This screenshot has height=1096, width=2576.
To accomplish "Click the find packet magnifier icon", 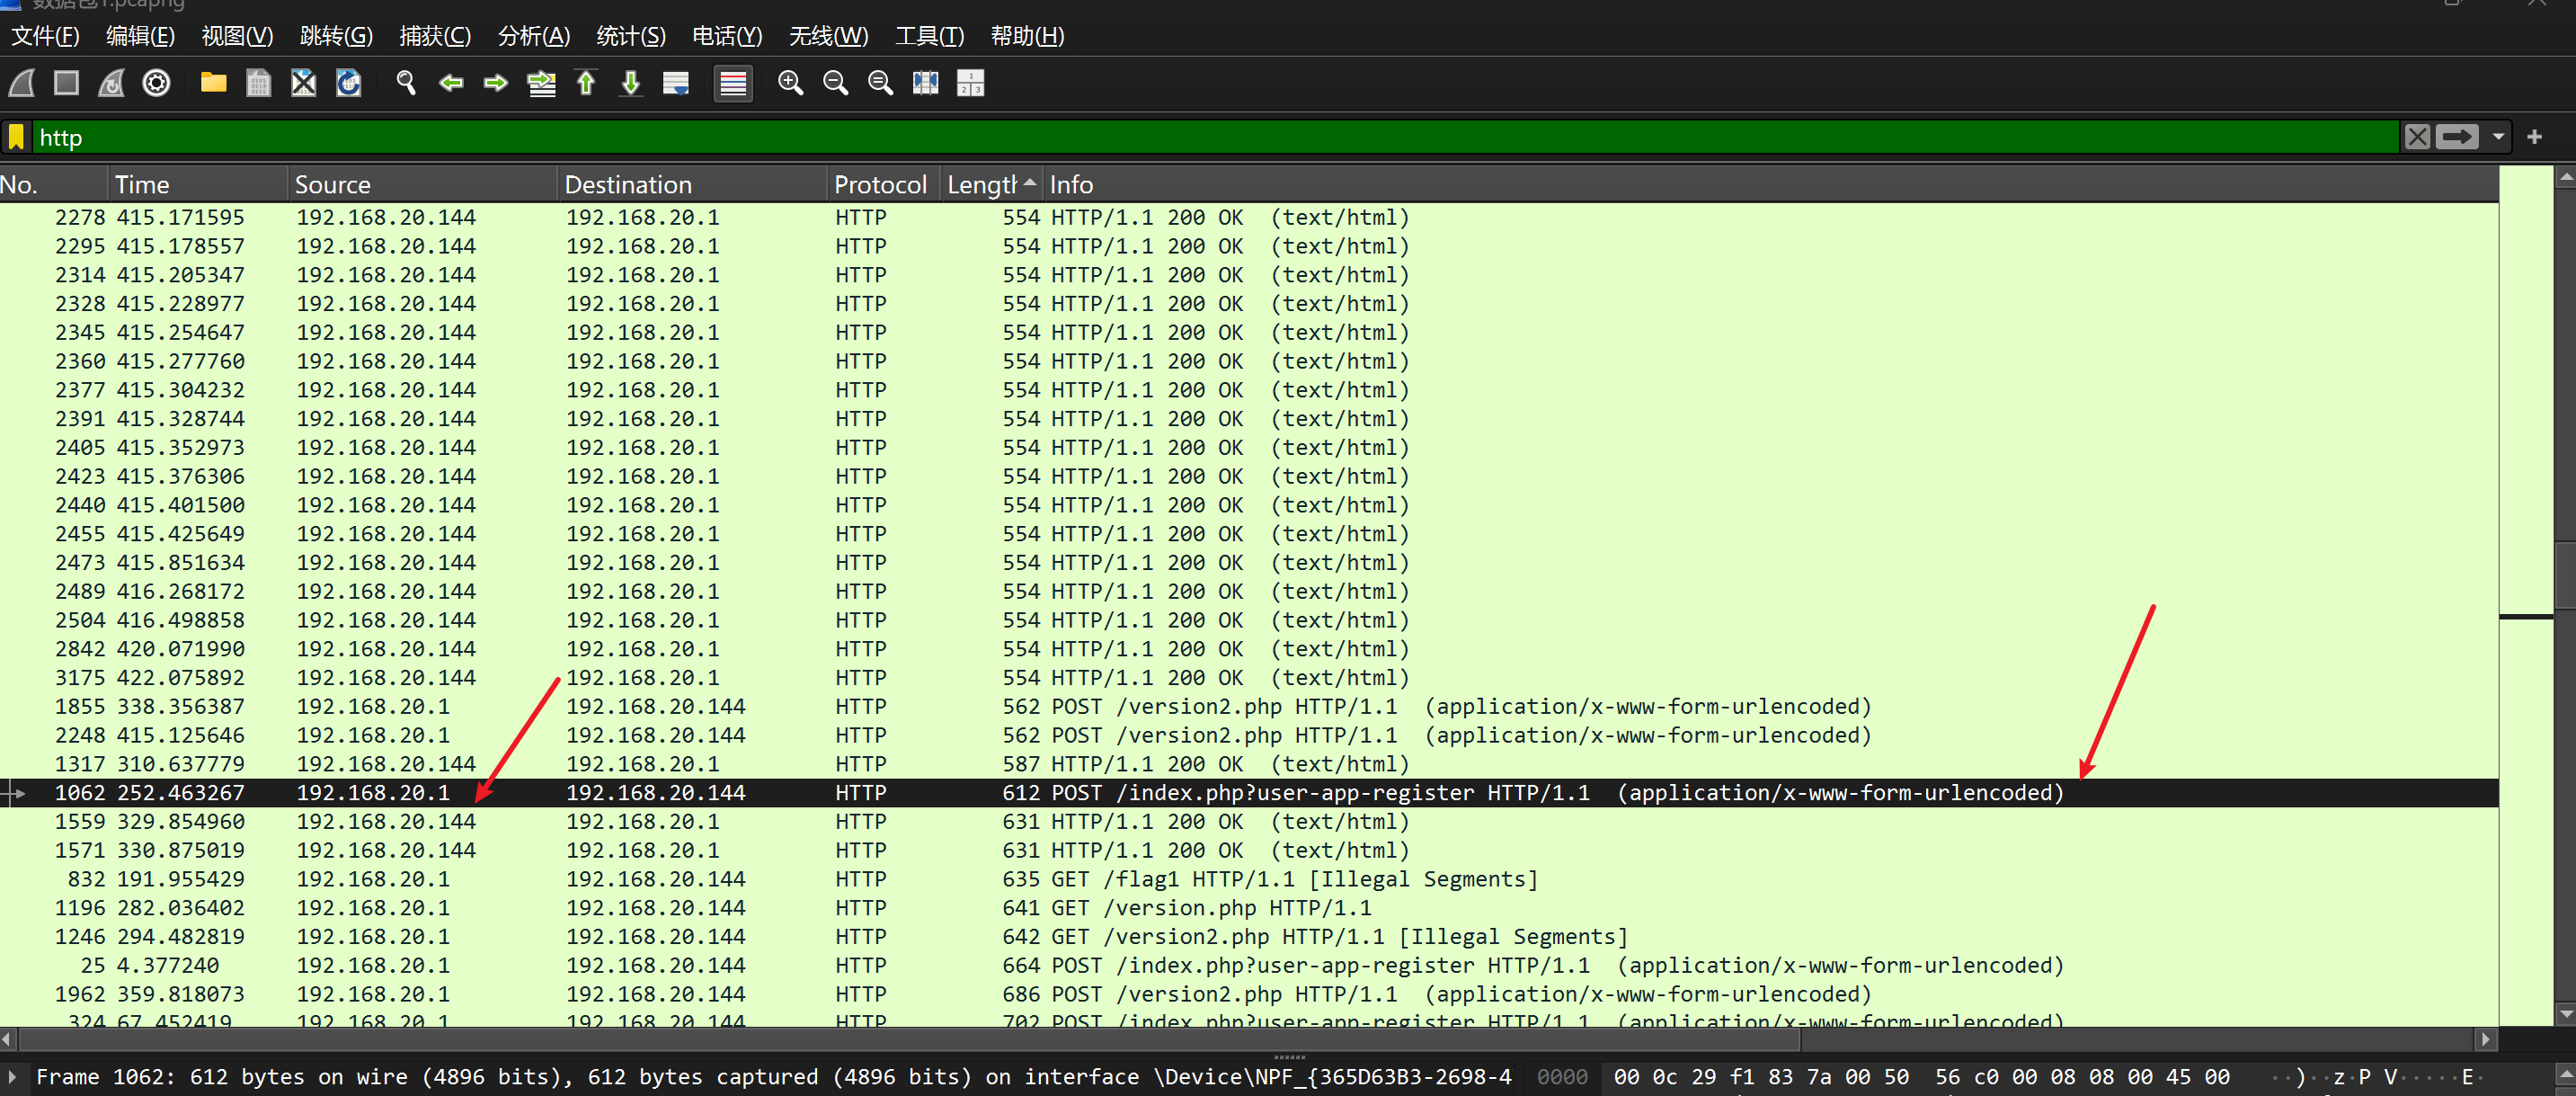I will [x=405, y=83].
